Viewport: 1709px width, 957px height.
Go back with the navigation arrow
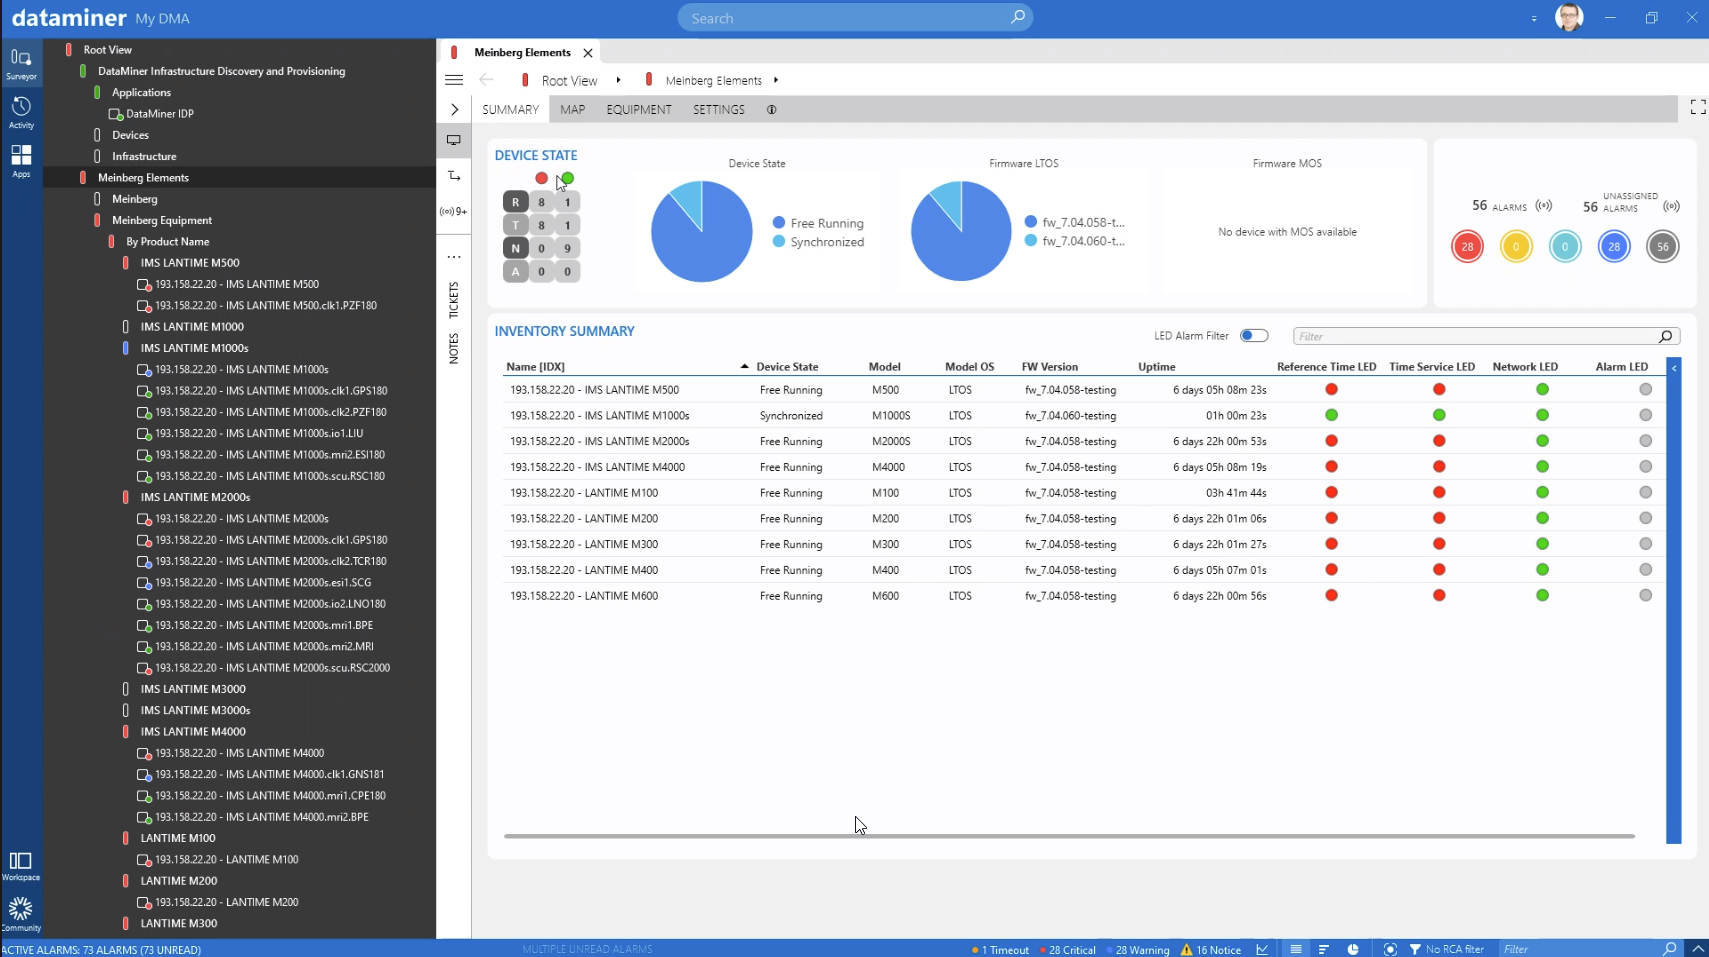(x=486, y=80)
